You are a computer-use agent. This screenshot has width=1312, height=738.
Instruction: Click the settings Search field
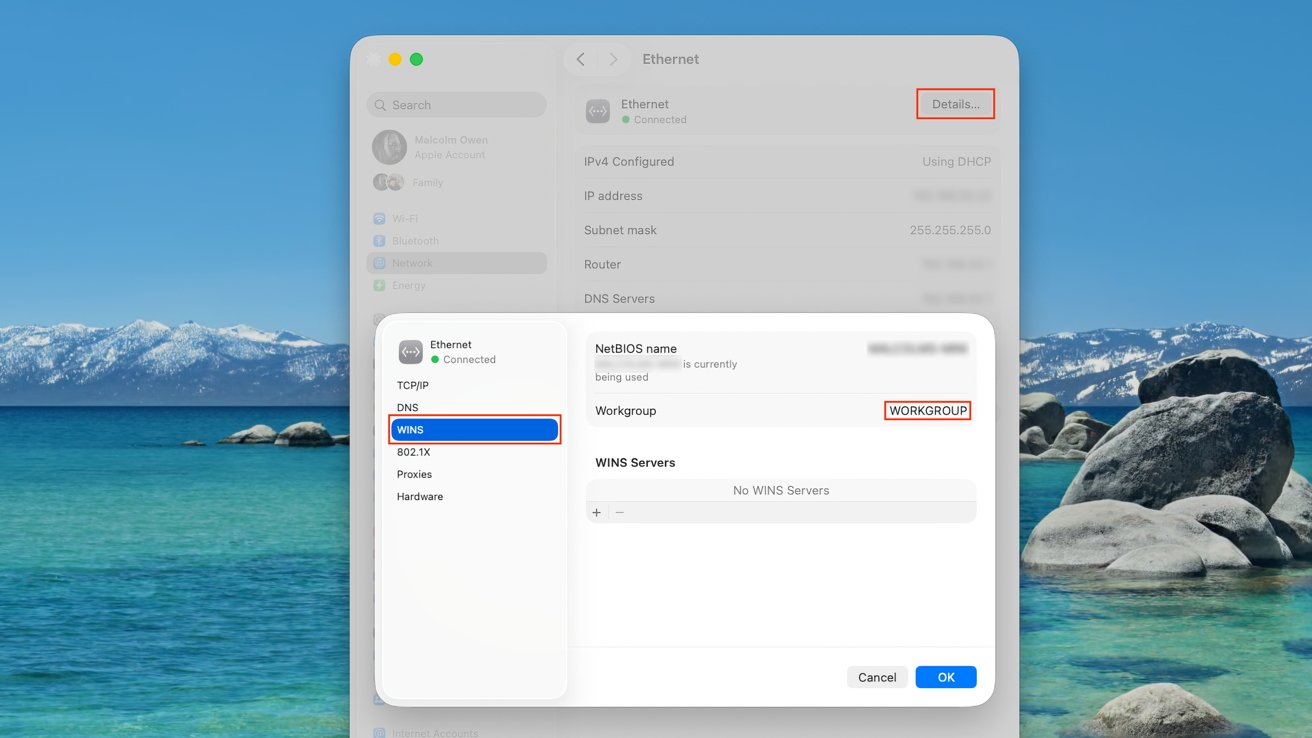click(x=457, y=105)
